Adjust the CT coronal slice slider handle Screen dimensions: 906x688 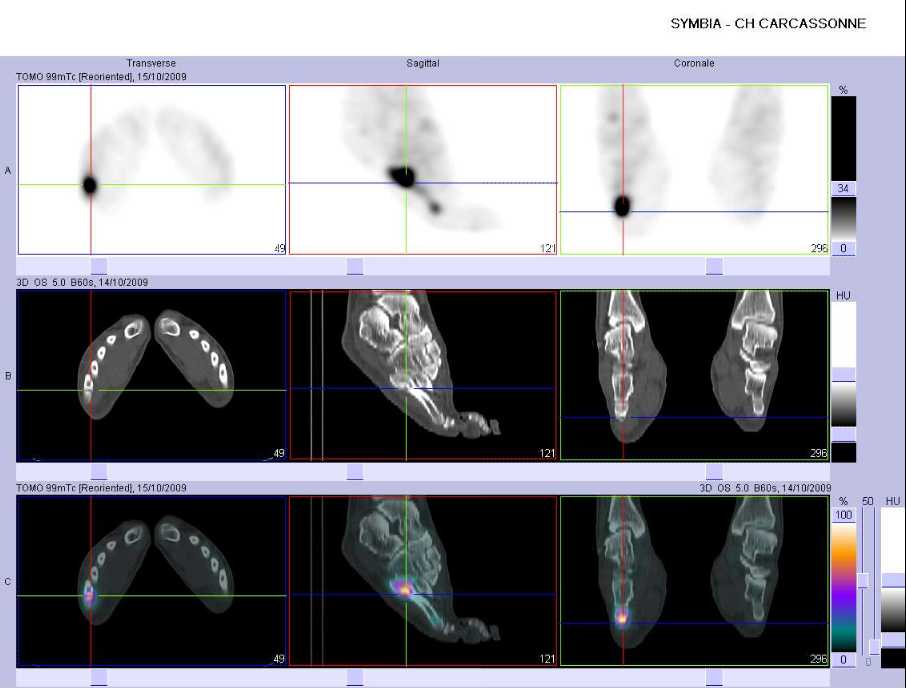[714, 472]
